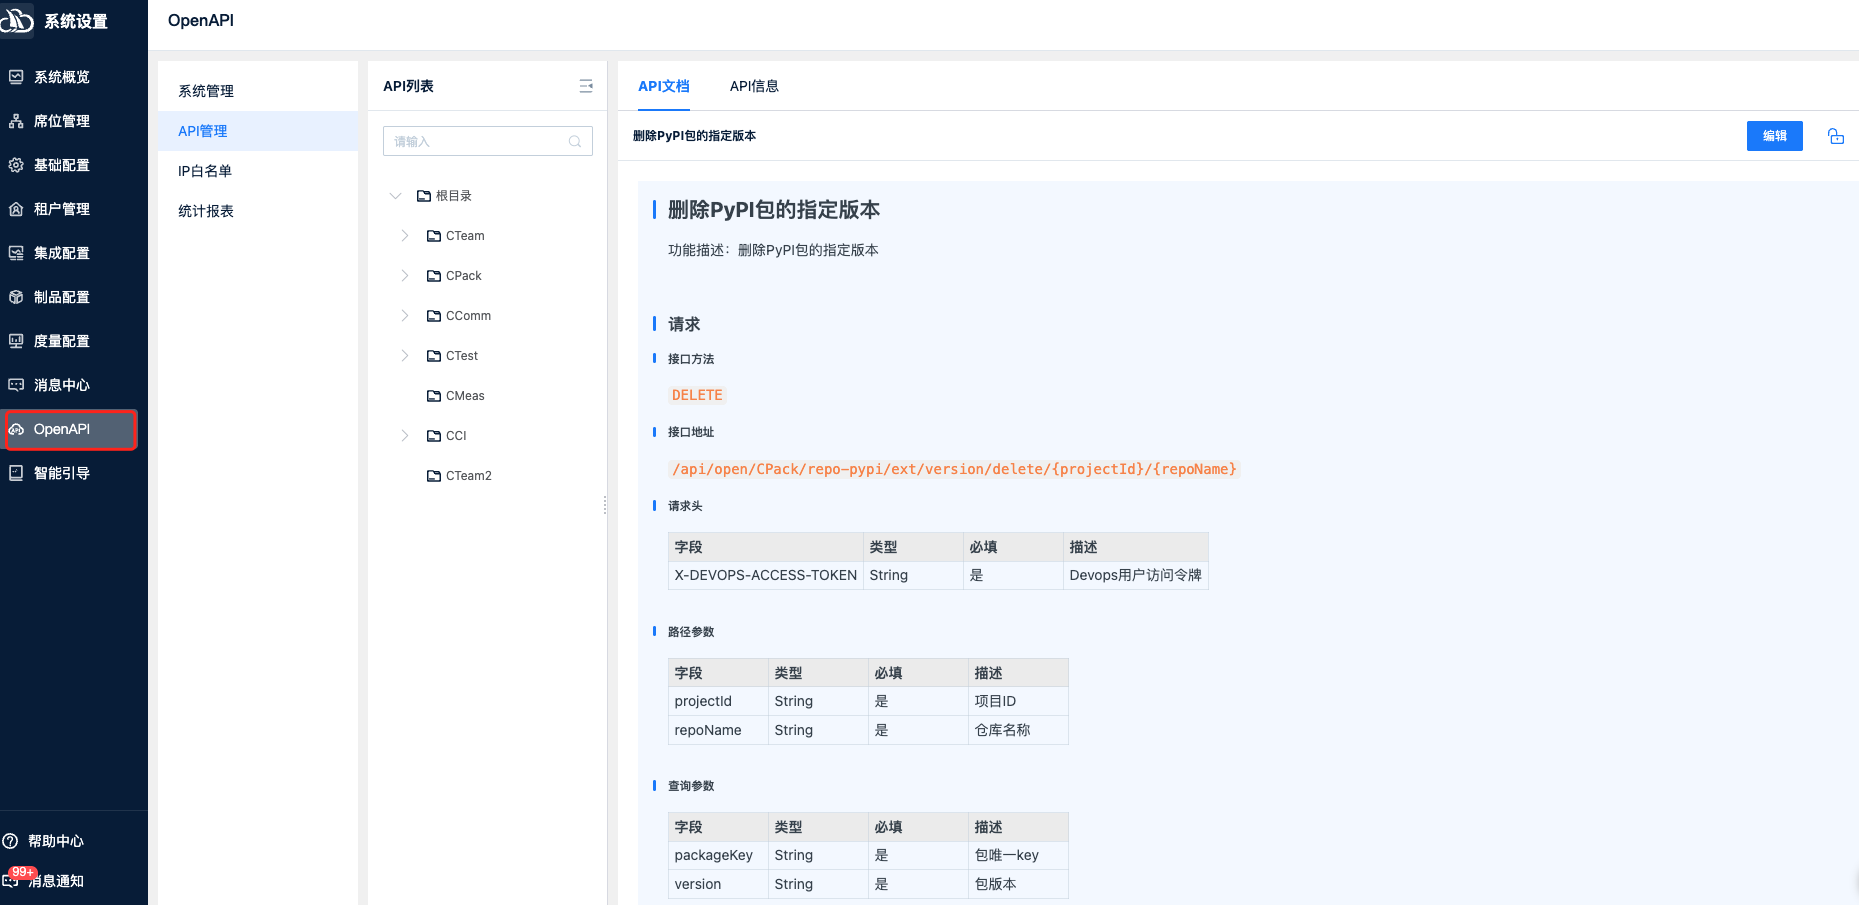Click the 项目ID description cell
Viewport: 1859px width, 905px height.
(x=1018, y=701)
